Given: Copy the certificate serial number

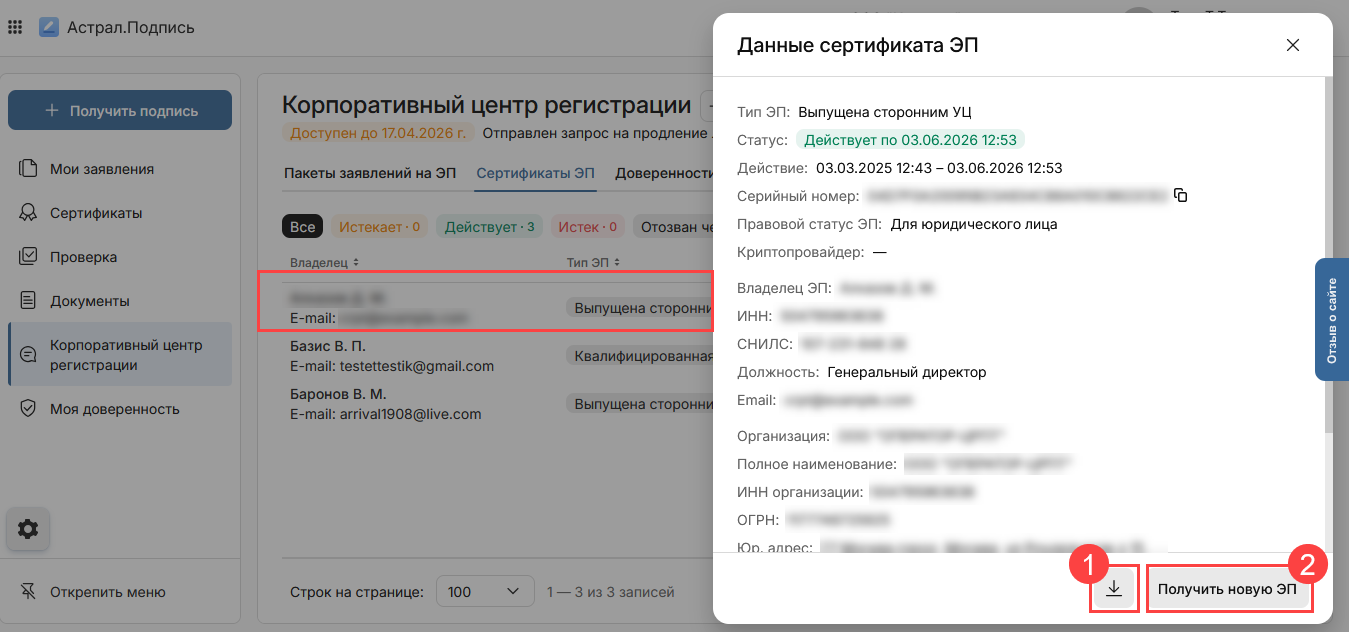Looking at the screenshot, I should click(x=1180, y=196).
